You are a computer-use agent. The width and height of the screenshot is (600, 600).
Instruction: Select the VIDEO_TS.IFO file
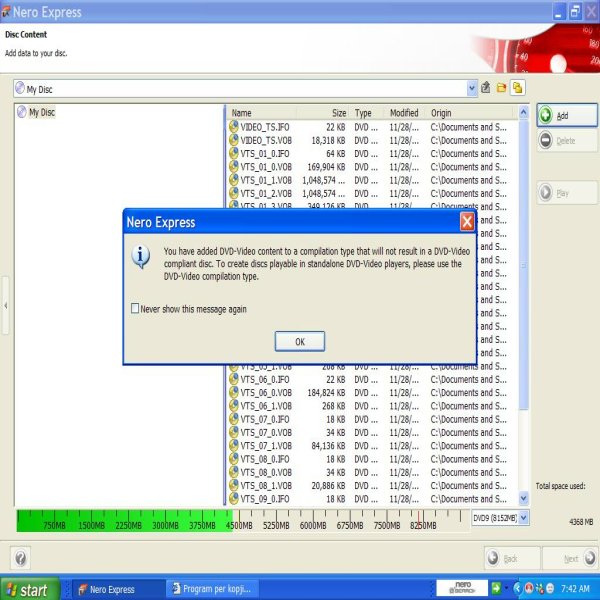tap(265, 127)
